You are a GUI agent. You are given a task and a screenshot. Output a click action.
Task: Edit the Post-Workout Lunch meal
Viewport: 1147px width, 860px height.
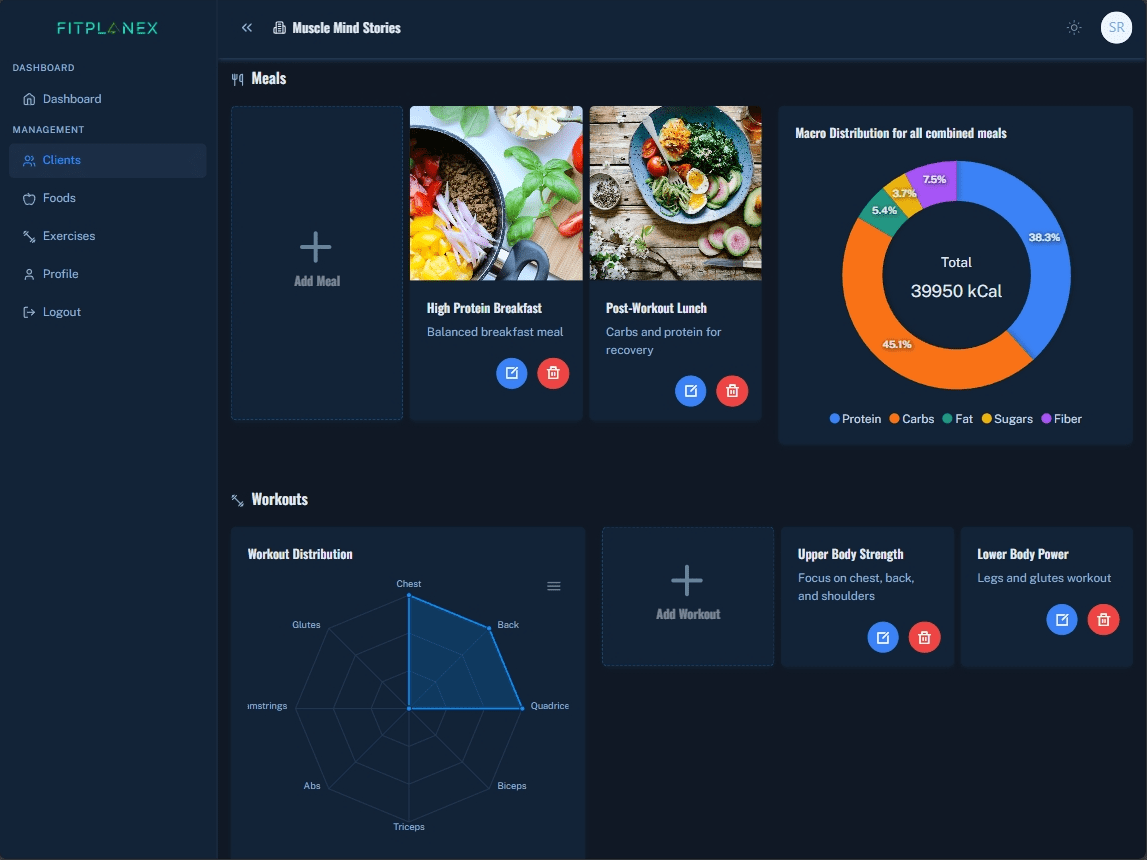[x=690, y=391]
